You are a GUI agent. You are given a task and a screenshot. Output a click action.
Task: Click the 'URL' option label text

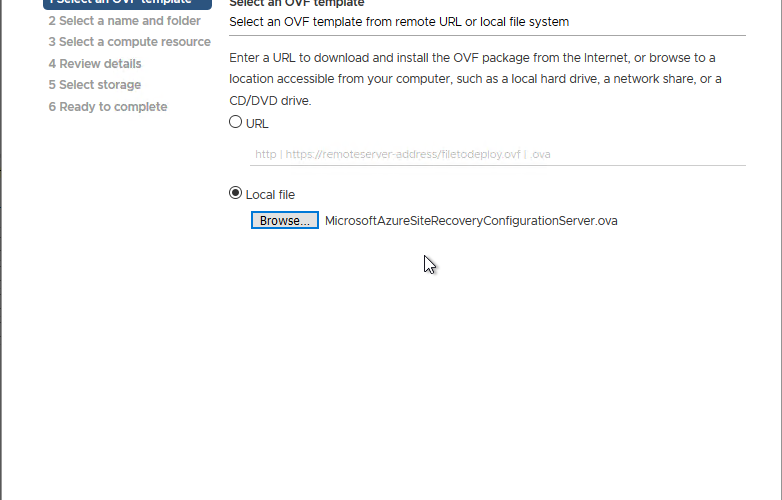click(x=257, y=124)
